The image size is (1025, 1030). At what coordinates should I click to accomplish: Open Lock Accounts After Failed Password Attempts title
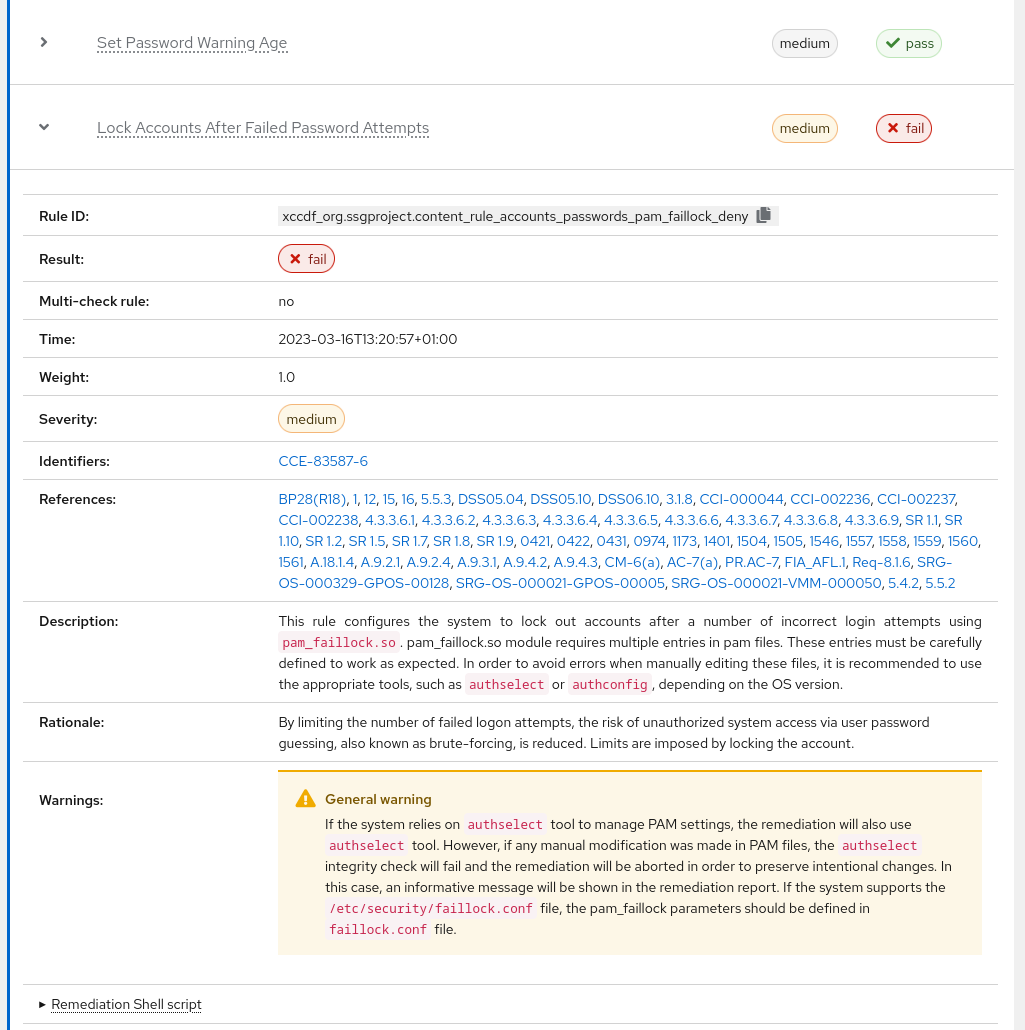click(x=263, y=127)
